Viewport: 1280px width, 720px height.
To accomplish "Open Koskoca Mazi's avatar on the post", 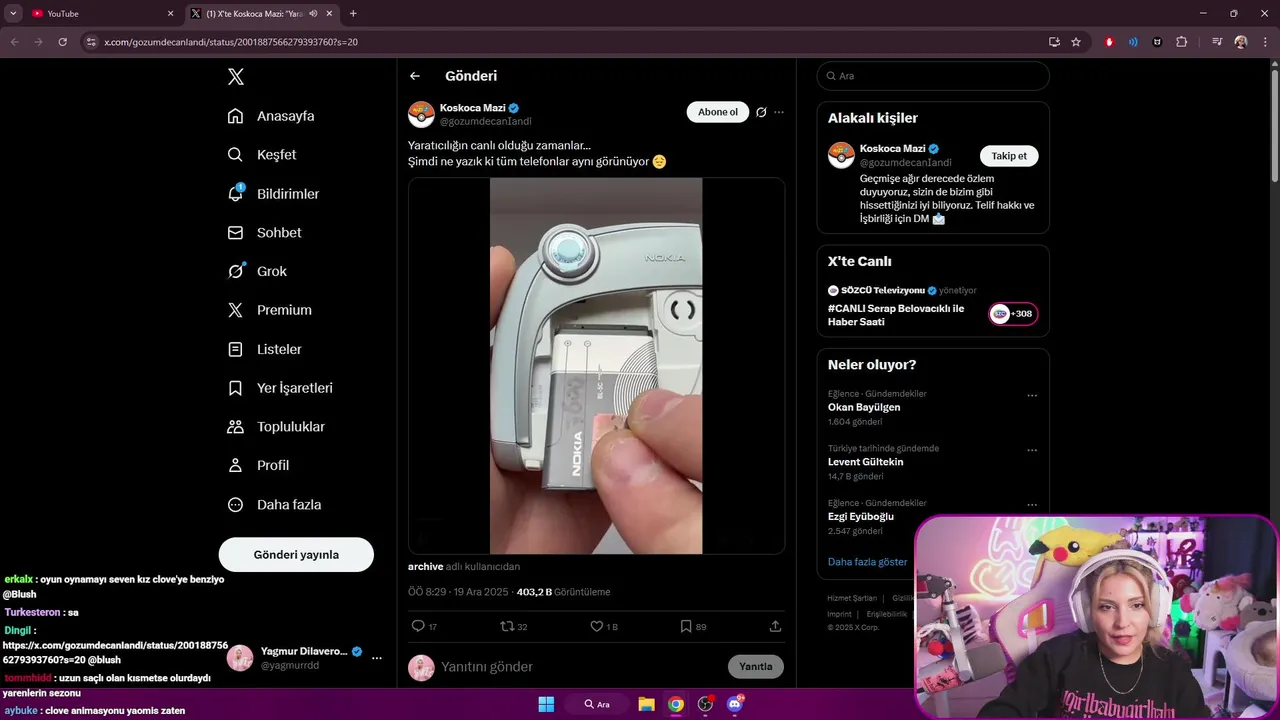I will (x=421, y=114).
